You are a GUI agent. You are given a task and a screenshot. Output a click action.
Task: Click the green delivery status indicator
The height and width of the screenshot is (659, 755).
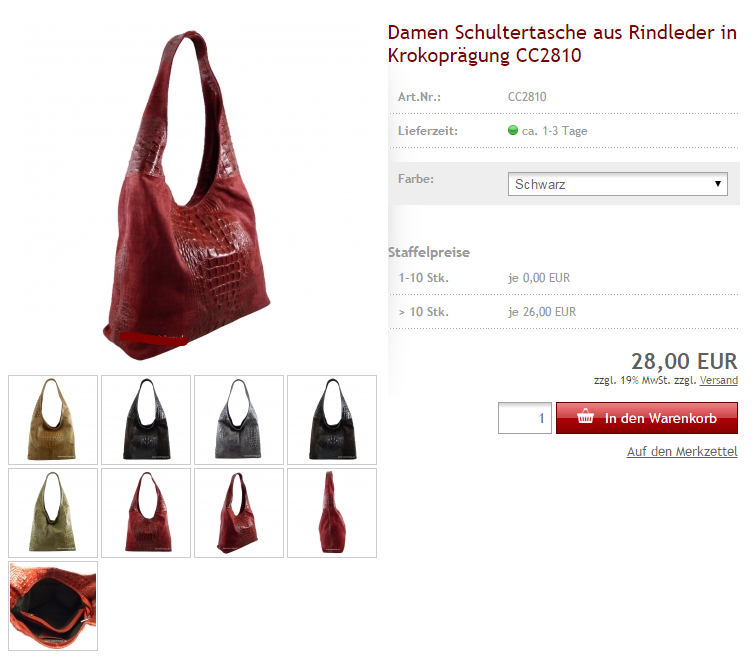pyautogui.click(x=513, y=130)
